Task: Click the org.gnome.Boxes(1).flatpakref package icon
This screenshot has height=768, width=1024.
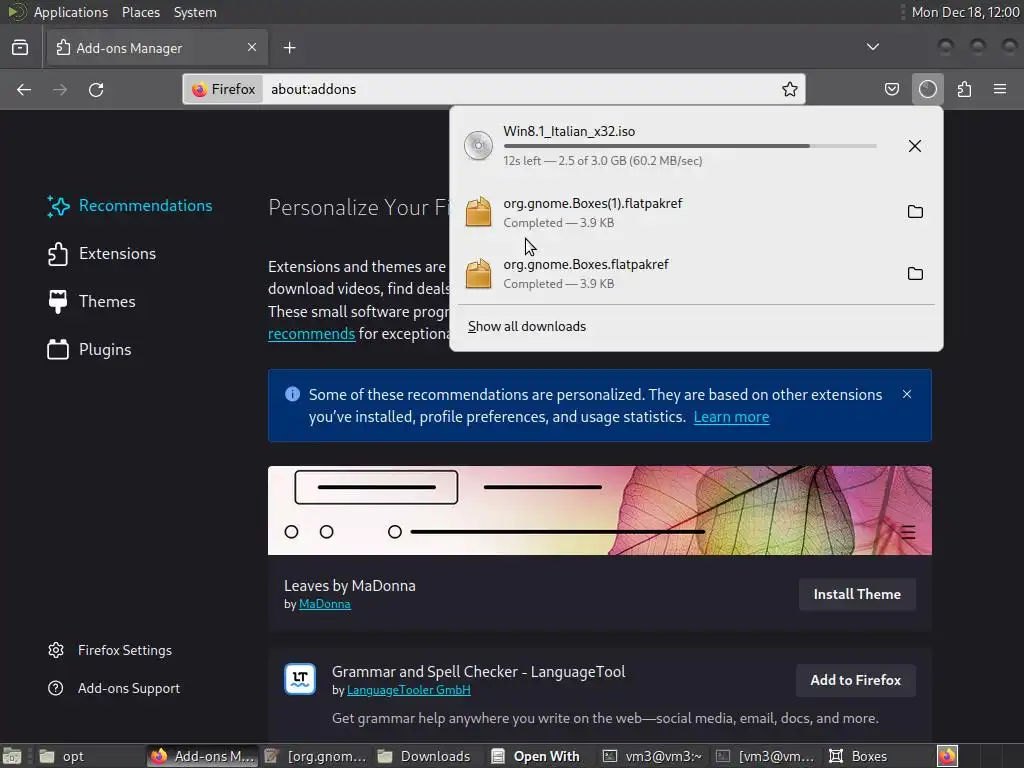Action: coord(478,212)
